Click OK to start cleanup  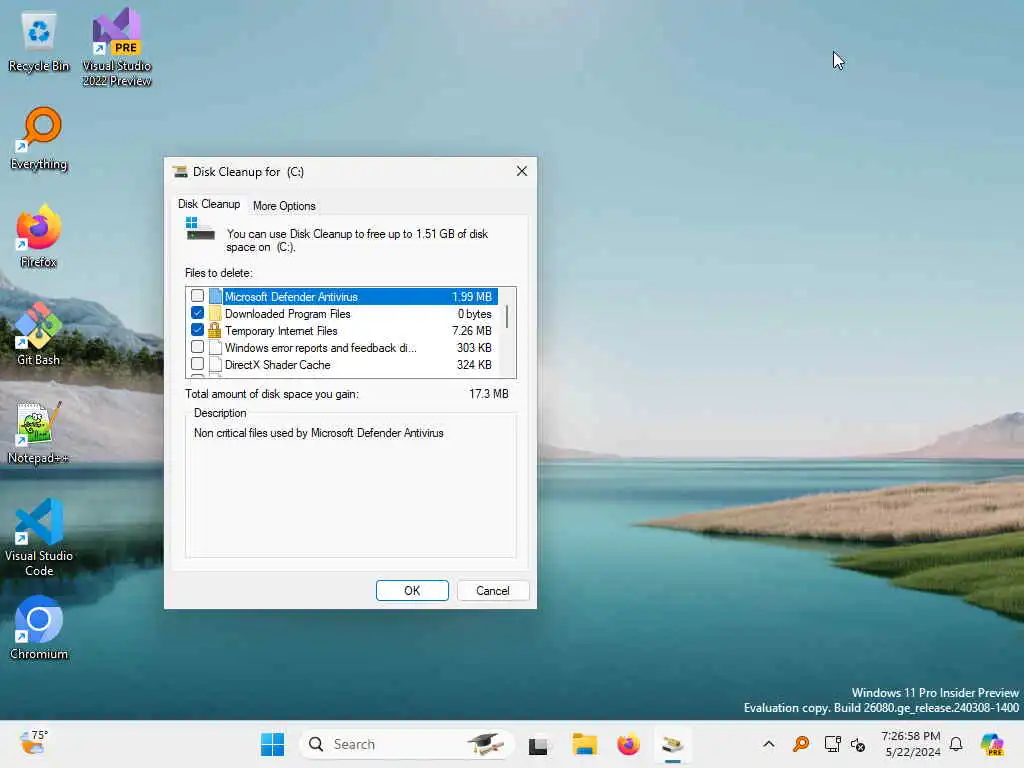412,590
